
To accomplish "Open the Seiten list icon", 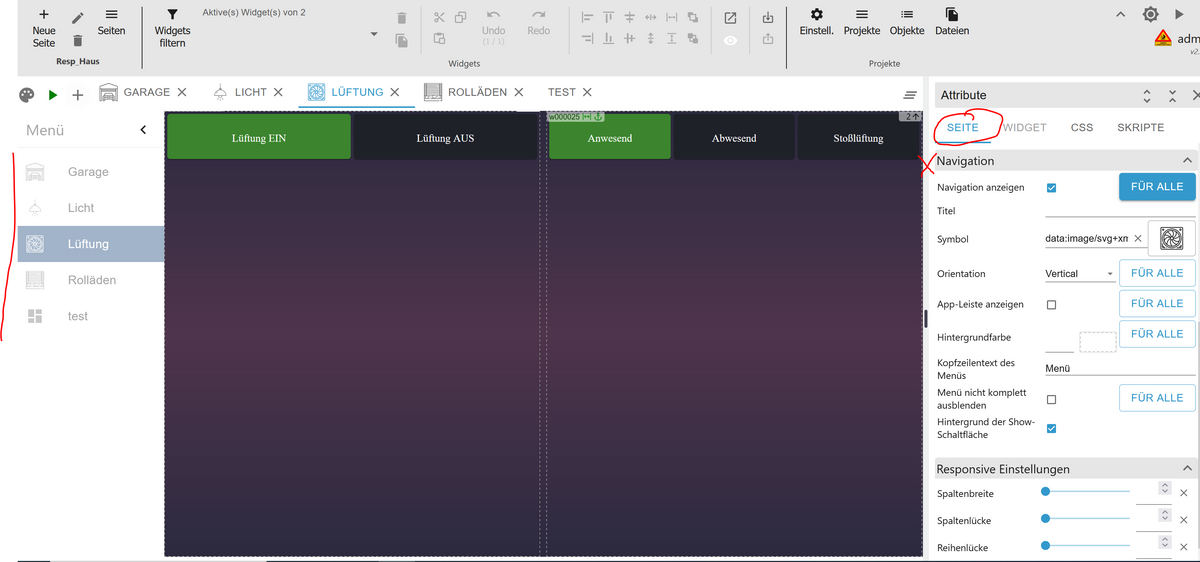I will point(111,15).
